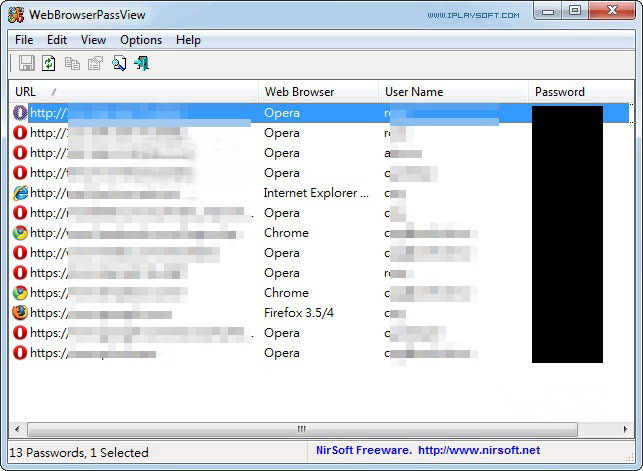
Task: Minimize the WebBrowserPassView window
Action: (548, 11)
